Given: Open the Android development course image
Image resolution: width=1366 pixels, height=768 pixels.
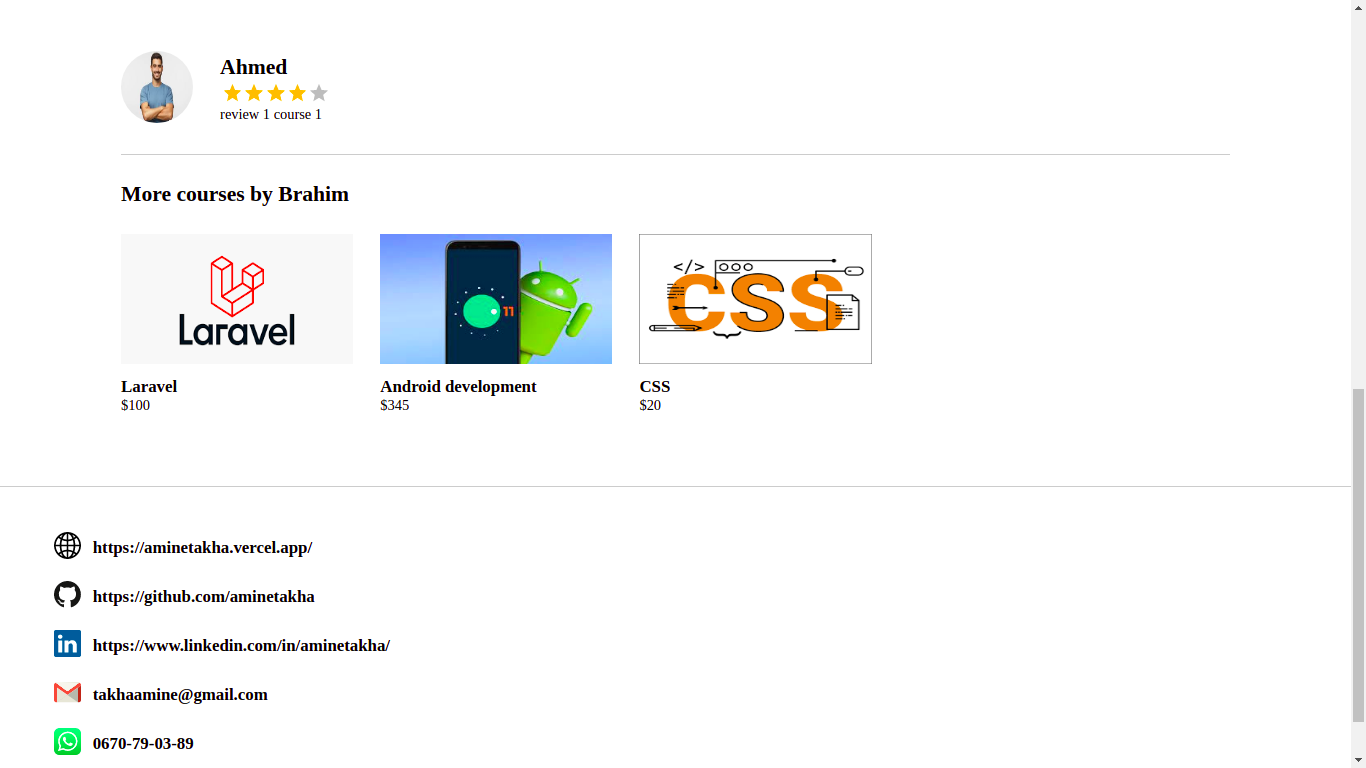Looking at the screenshot, I should pyautogui.click(x=496, y=299).
